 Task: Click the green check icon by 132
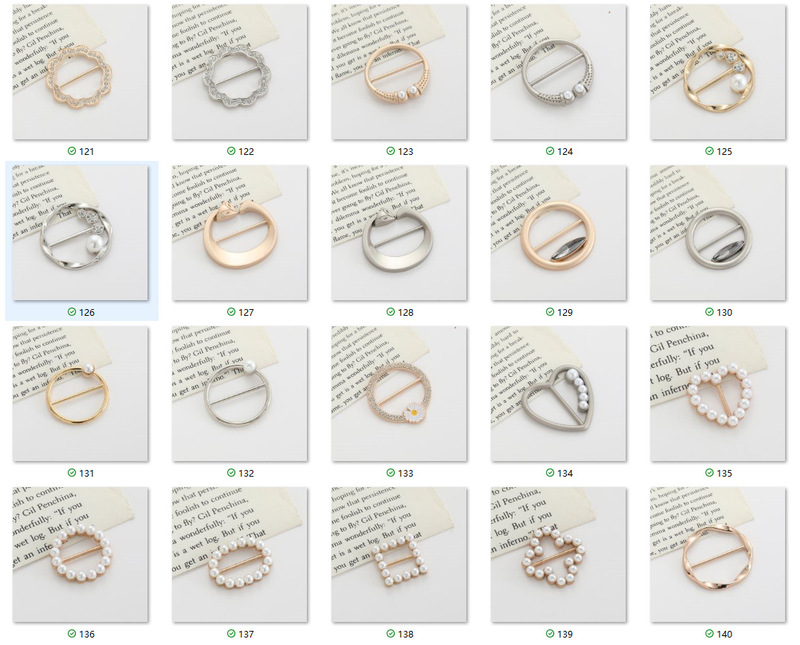click(231, 473)
